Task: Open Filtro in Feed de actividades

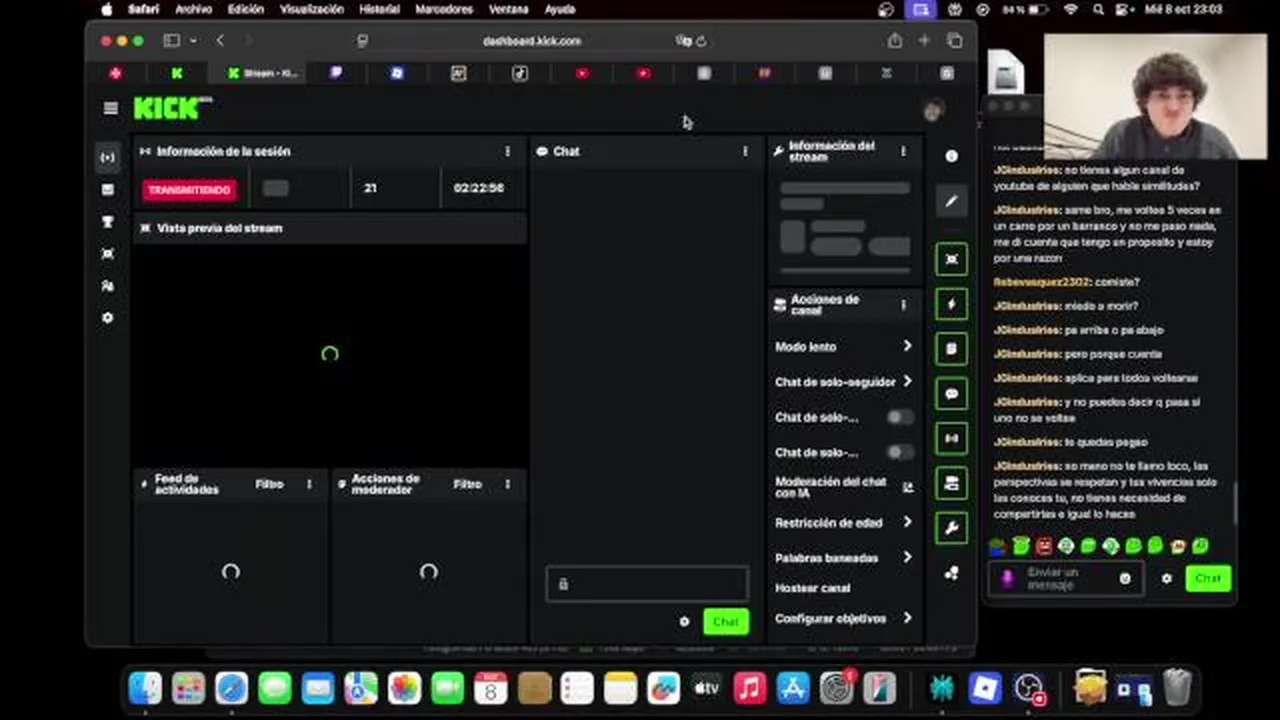Action: tap(269, 484)
